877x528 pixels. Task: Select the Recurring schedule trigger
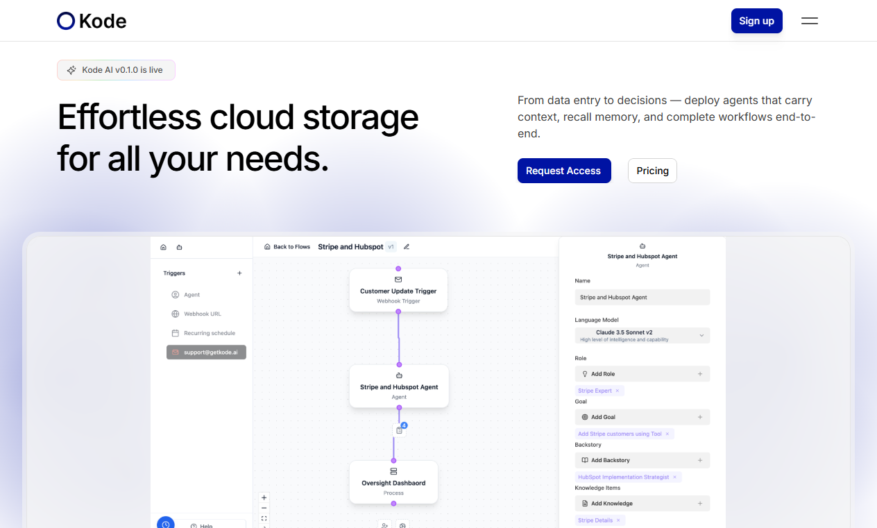204,333
